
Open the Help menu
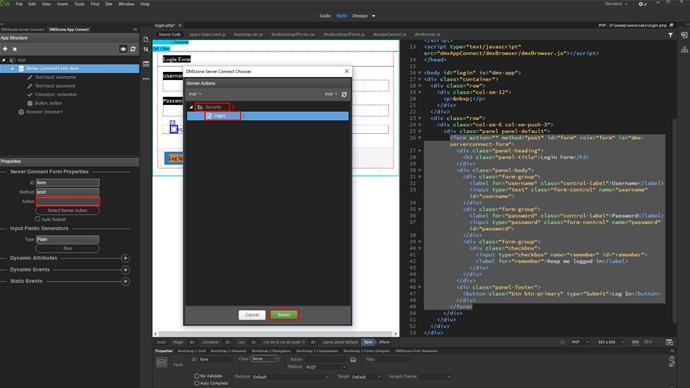click(145, 4)
